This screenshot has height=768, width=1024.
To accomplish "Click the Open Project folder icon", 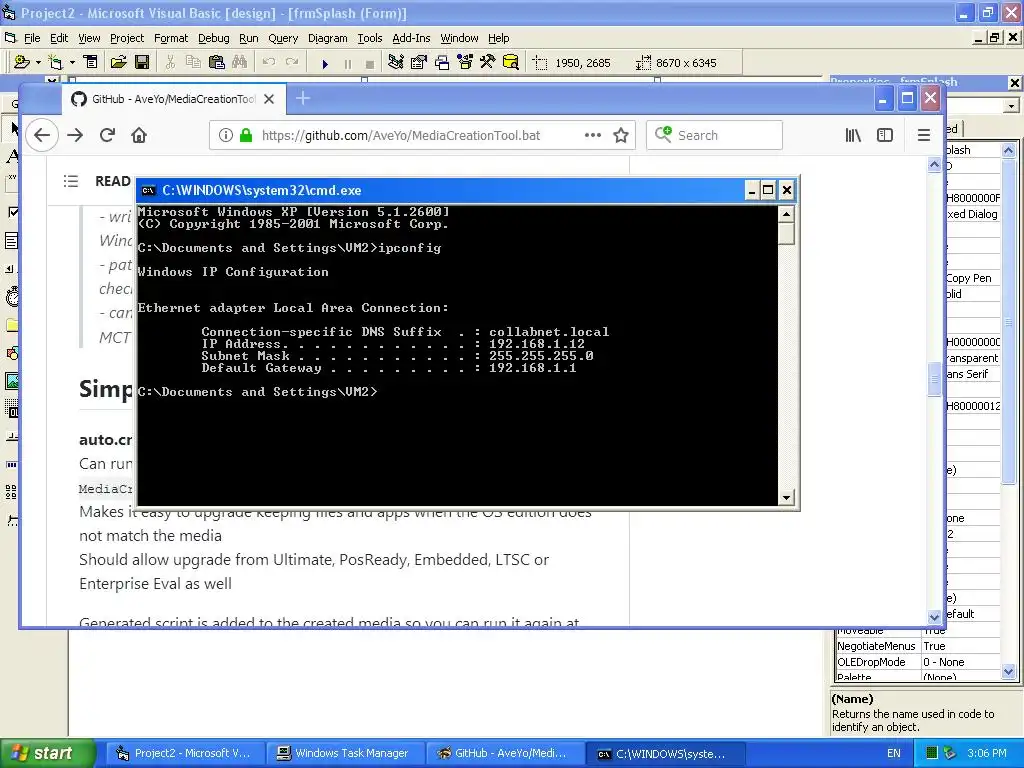I will pyautogui.click(x=118, y=63).
